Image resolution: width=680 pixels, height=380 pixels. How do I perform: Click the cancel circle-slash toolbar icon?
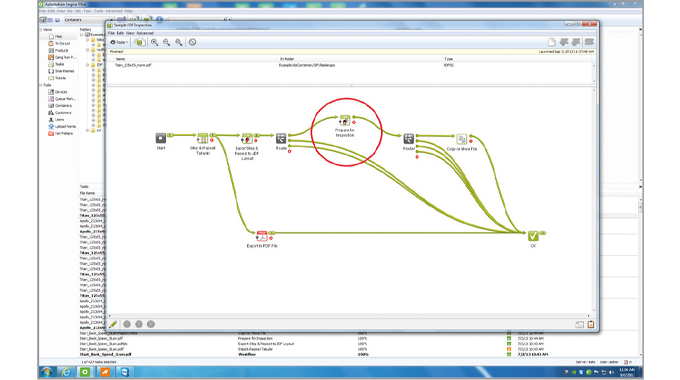193,42
